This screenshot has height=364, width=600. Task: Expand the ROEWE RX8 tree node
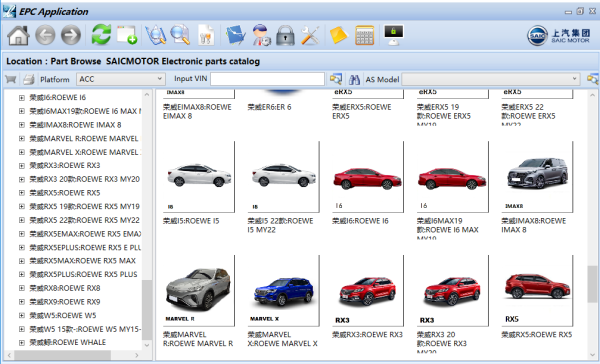click(x=22, y=288)
